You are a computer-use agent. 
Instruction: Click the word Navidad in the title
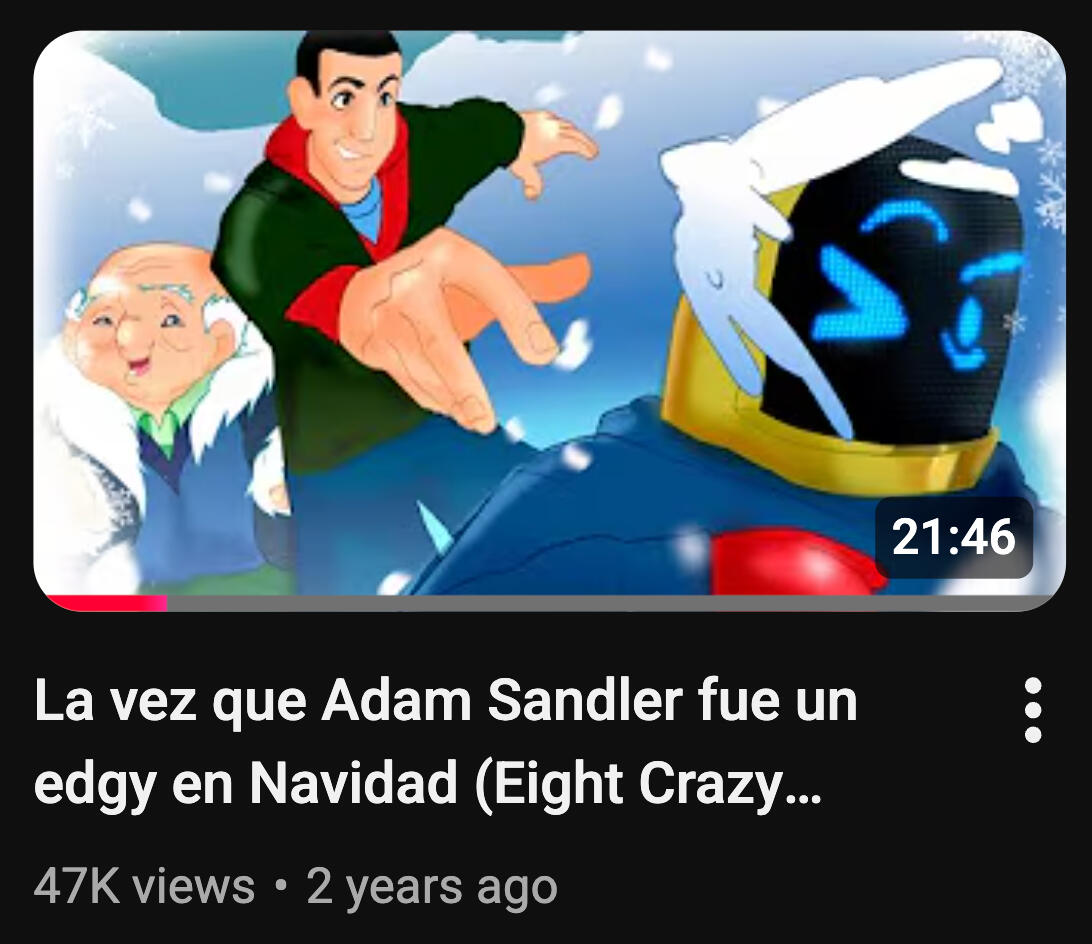[353, 784]
